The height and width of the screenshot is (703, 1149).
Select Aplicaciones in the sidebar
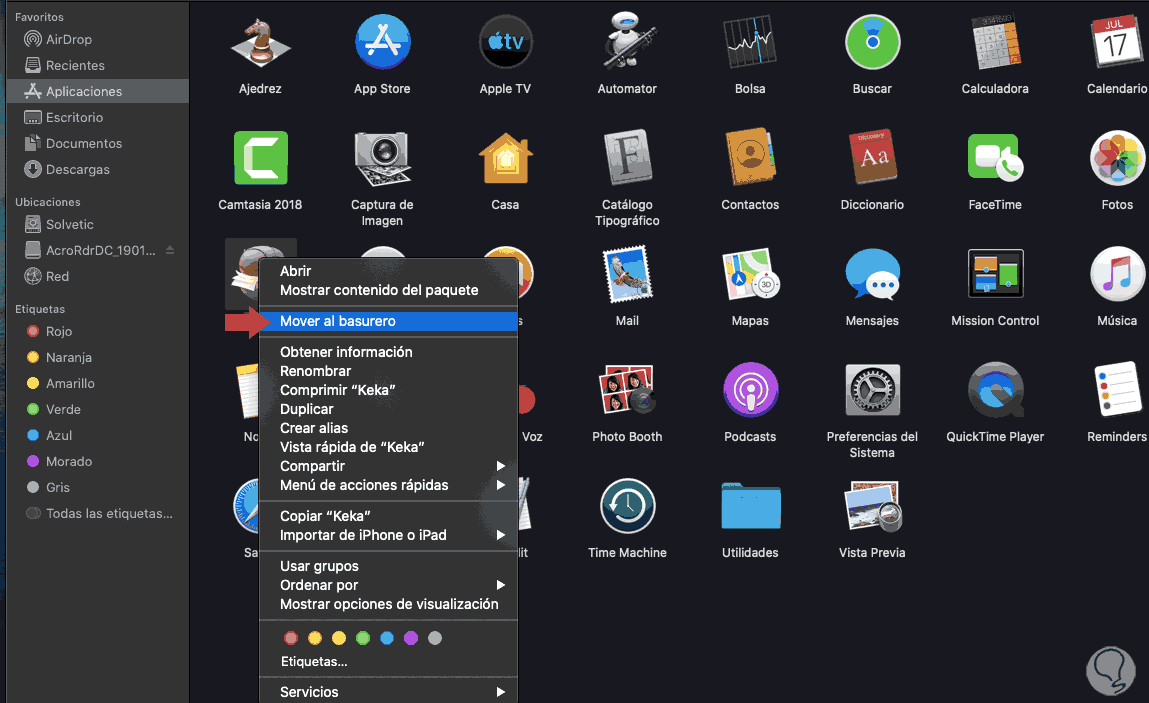click(97, 91)
